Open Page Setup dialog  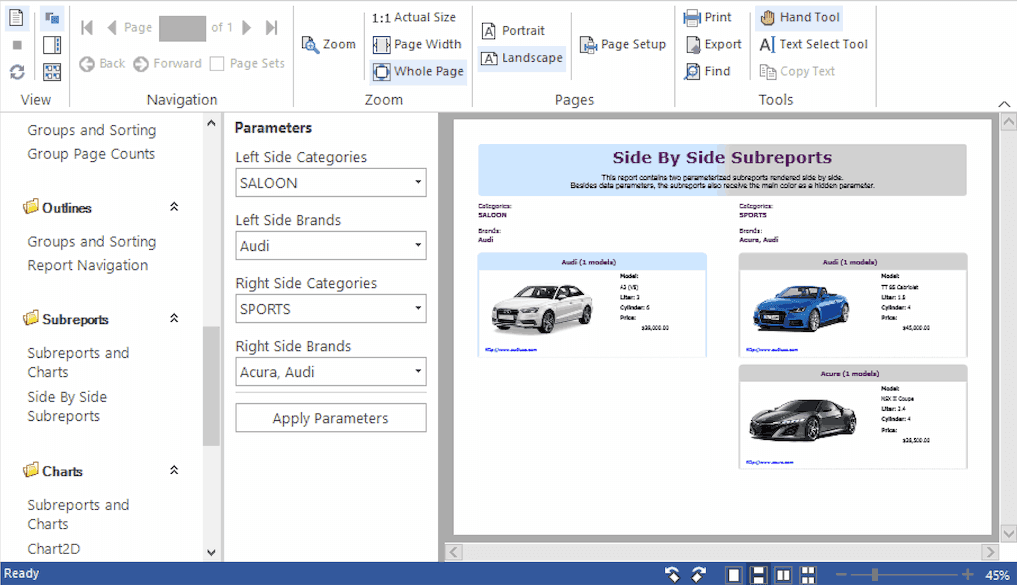pyautogui.click(x=623, y=44)
